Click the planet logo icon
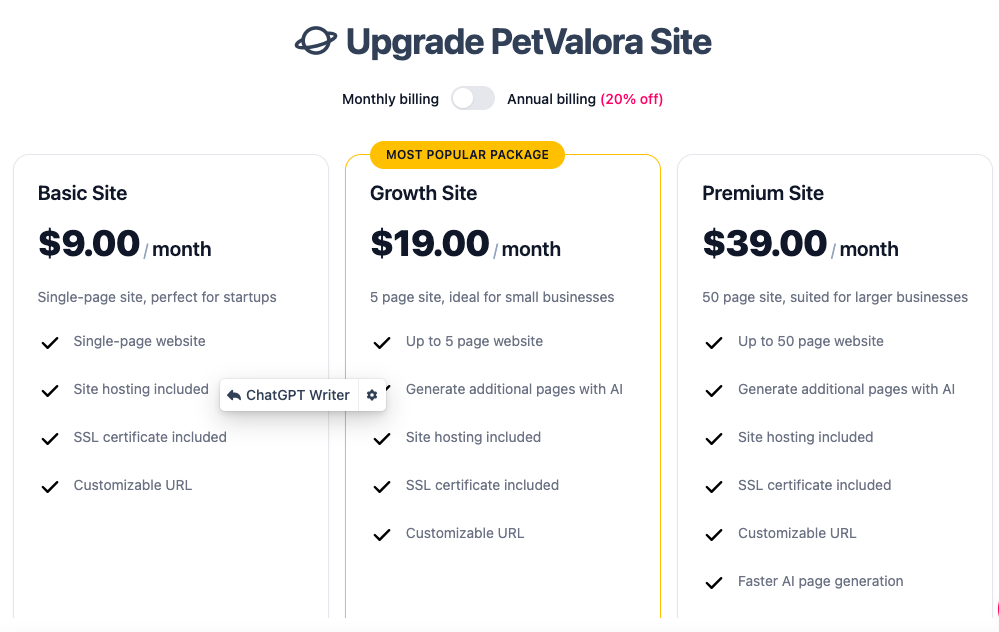 [x=315, y=42]
